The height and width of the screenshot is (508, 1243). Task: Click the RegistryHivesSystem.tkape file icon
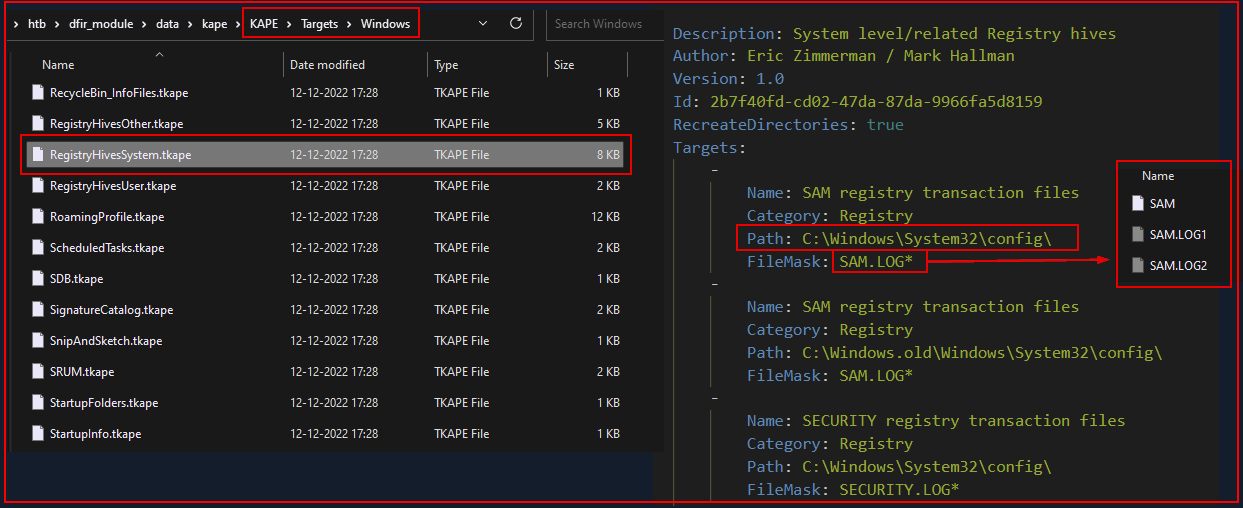click(38, 155)
